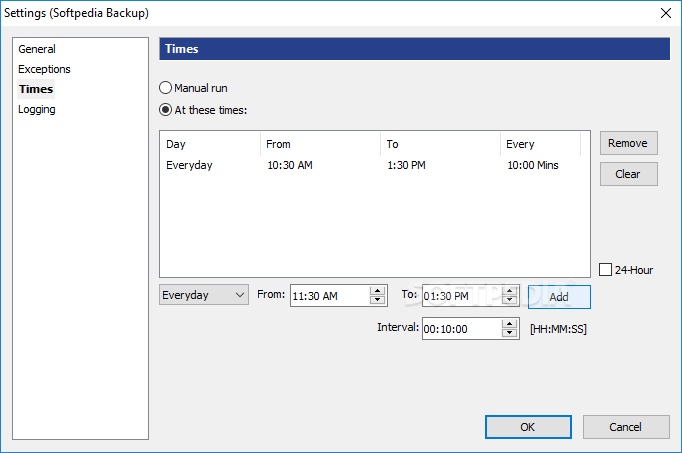Click the From column header

[321, 144]
